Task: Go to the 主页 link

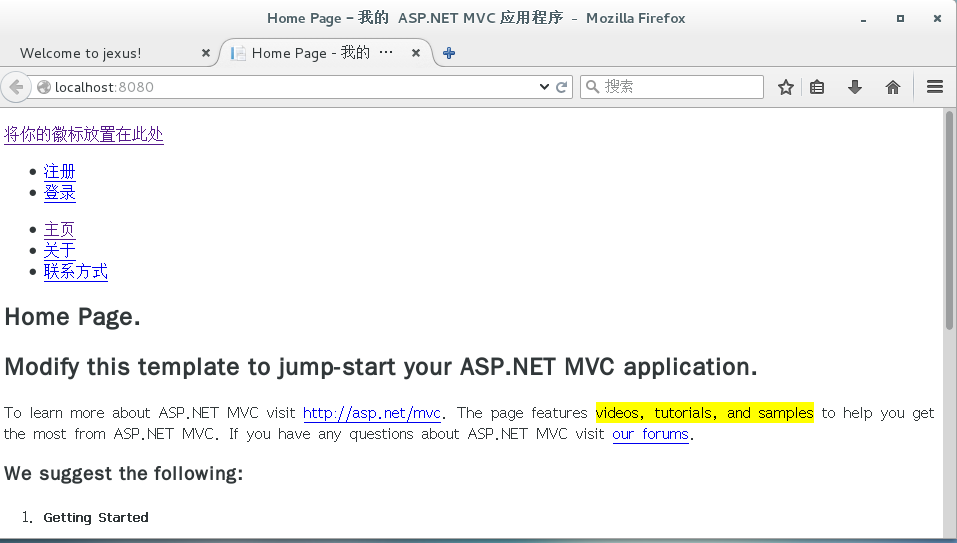Action: point(59,230)
